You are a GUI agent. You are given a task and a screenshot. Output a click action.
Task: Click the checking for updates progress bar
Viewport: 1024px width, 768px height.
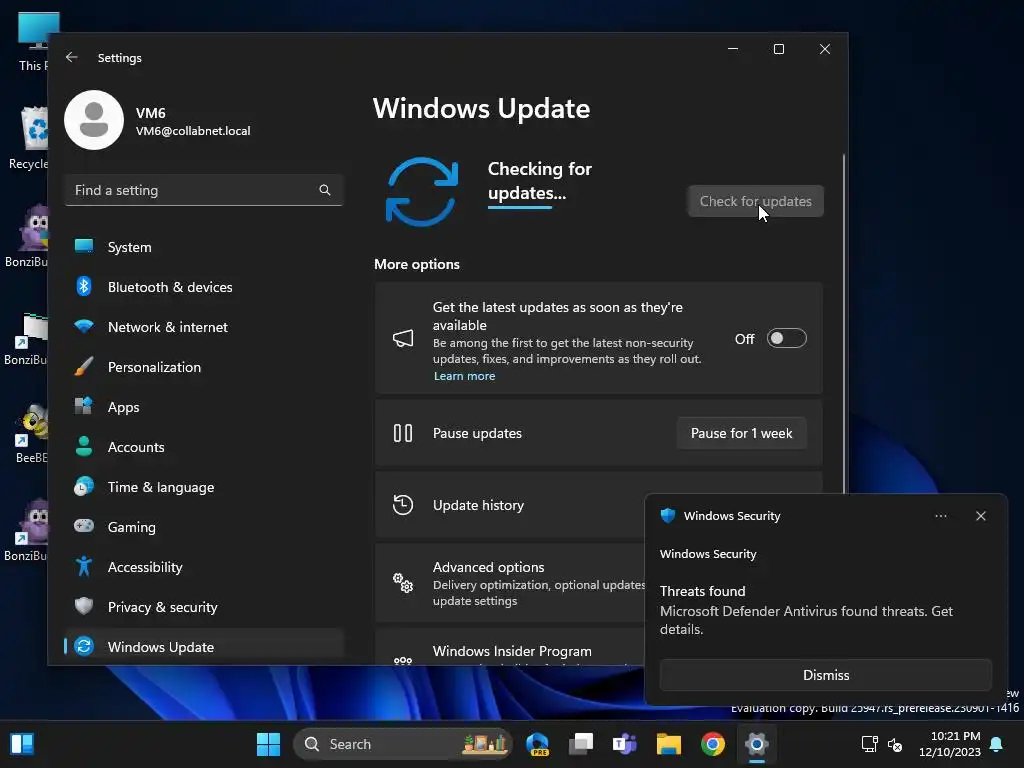[x=520, y=208]
